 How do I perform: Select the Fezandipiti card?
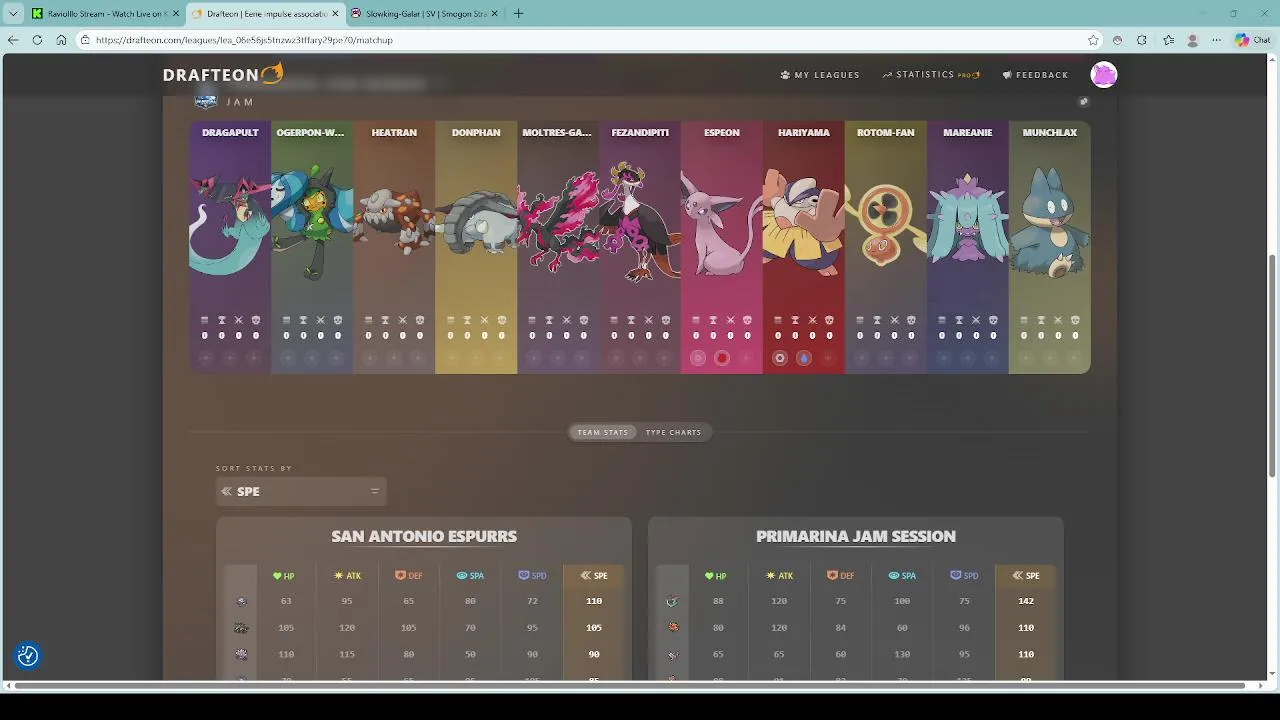640,247
